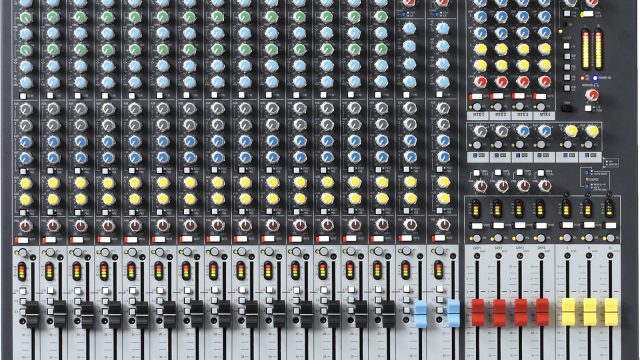Screen dimensions: 640x360
Task: Click the left master LED level meter
Action: [585, 50]
